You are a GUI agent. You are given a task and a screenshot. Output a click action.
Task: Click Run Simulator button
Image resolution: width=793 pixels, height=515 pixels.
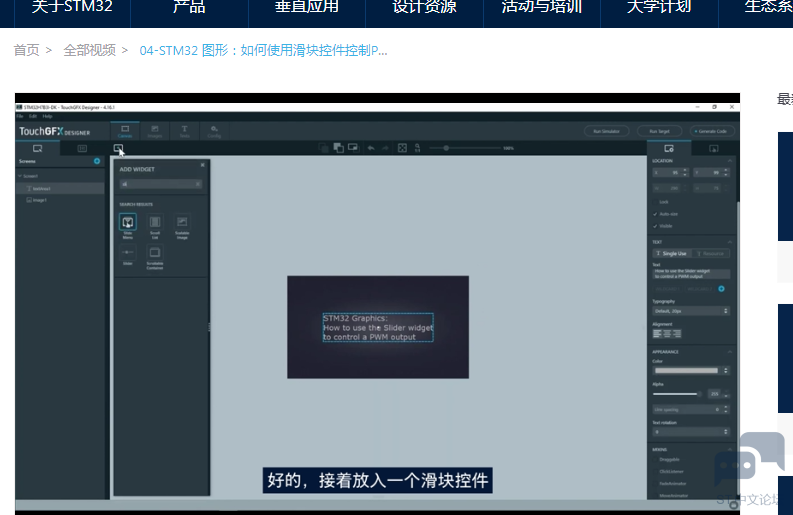click(x=606, y=131)
